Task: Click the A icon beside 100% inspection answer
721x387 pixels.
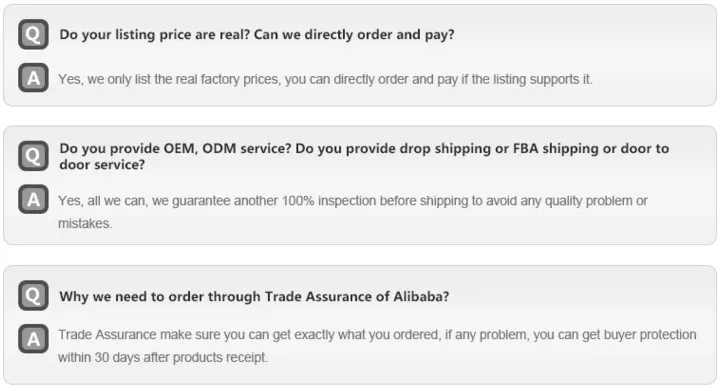Action: coord(33,199)
